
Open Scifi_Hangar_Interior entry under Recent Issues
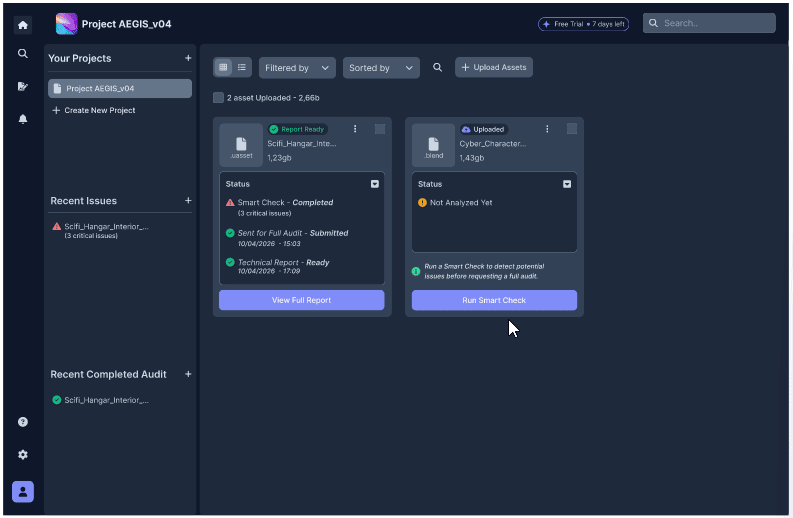point(100,230)
